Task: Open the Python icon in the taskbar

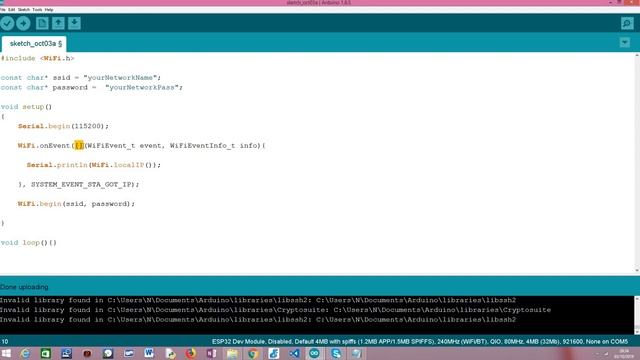Action: point(170,353)
